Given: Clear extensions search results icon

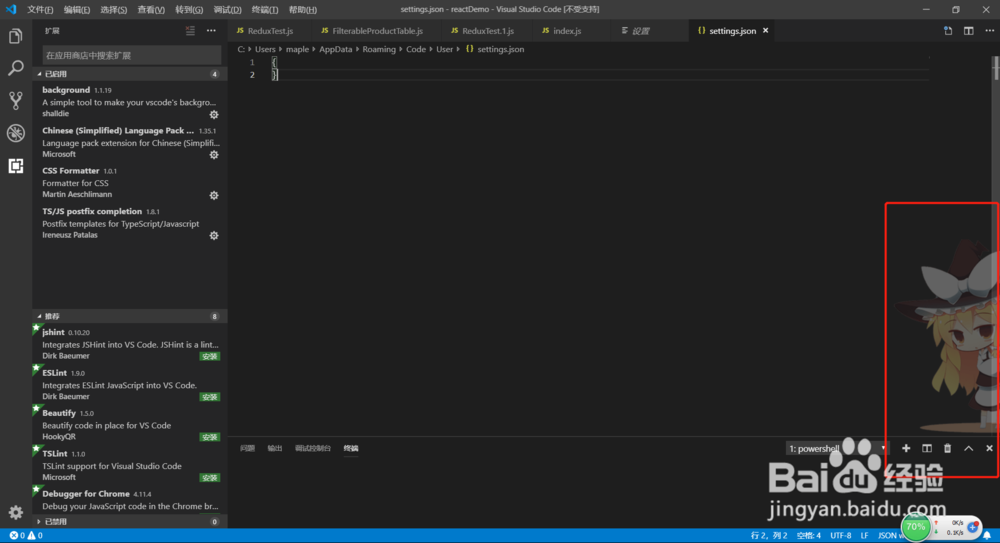Looking at the screenshot, I should tap(190, 31).
